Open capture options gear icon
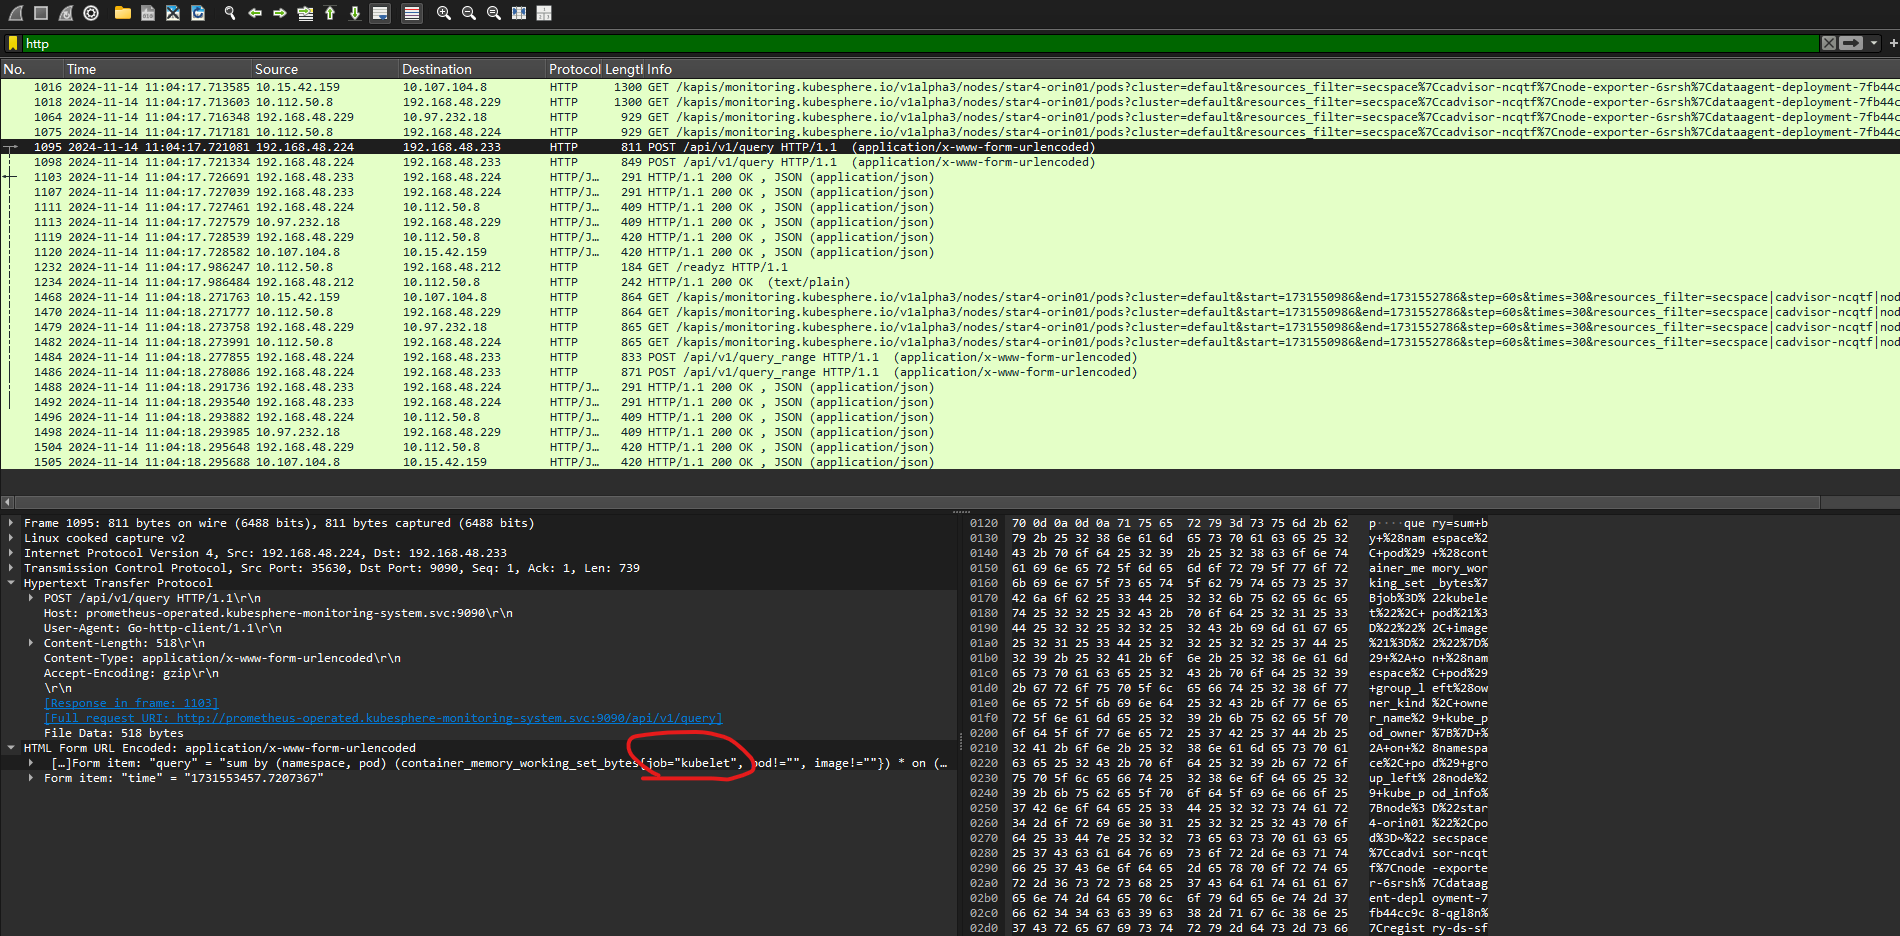Screen dimensions: 1900x936 (91, 13)
